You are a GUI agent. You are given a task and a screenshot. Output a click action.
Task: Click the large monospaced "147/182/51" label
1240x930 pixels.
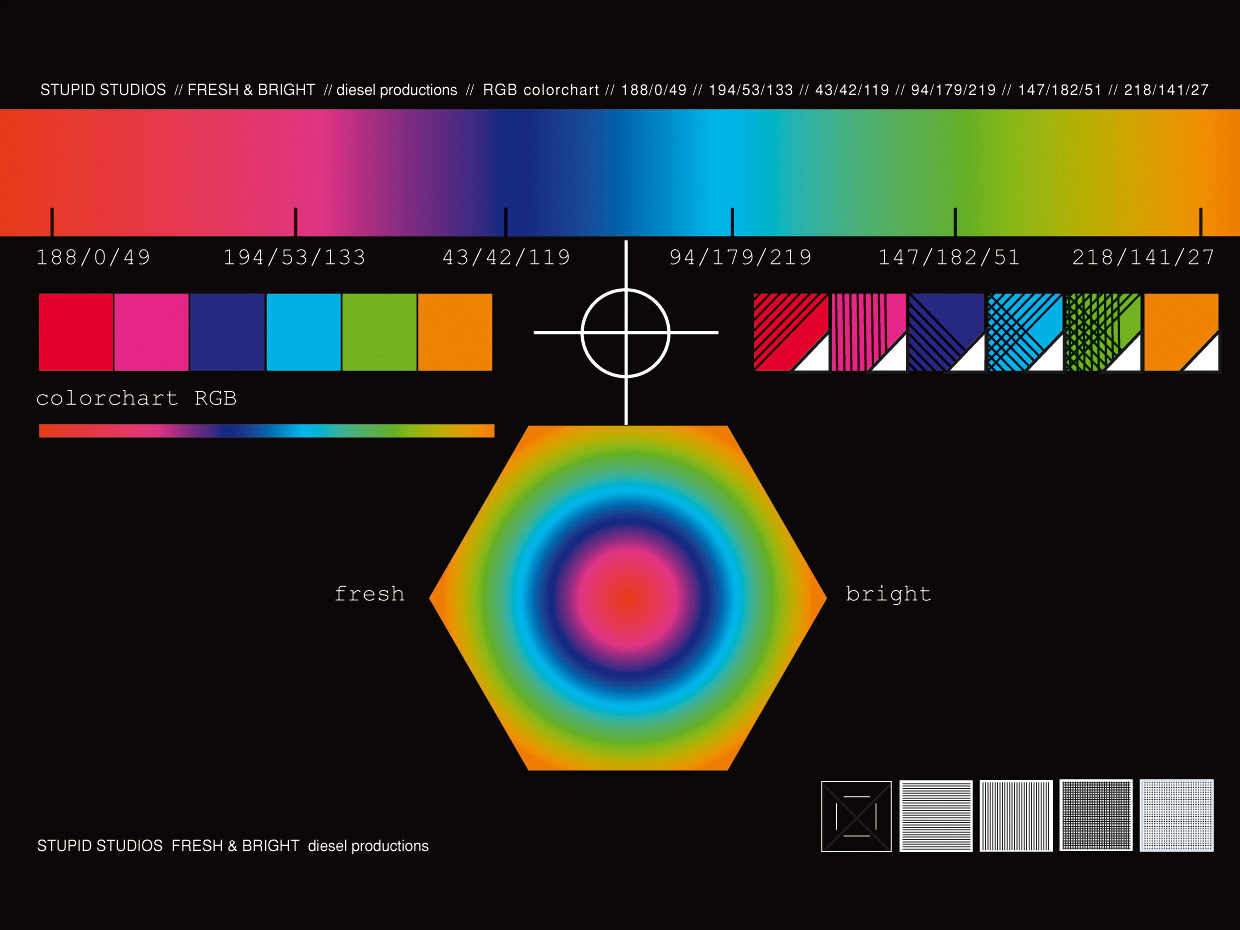(x=949, y=258)
